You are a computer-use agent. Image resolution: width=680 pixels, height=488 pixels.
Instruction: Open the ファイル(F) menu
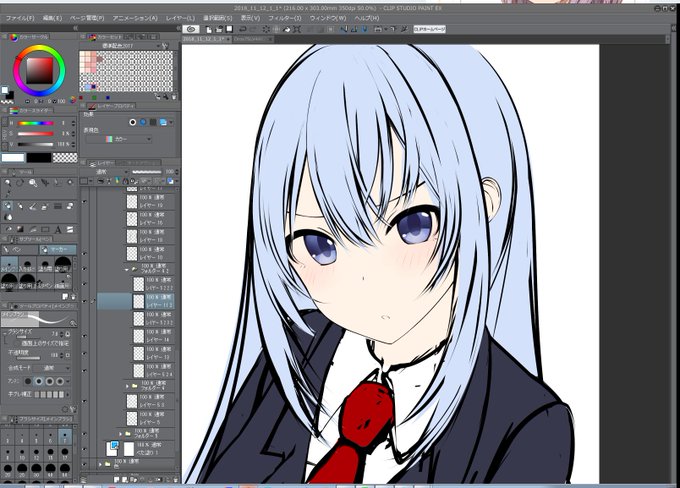click(x=20, y=18)
